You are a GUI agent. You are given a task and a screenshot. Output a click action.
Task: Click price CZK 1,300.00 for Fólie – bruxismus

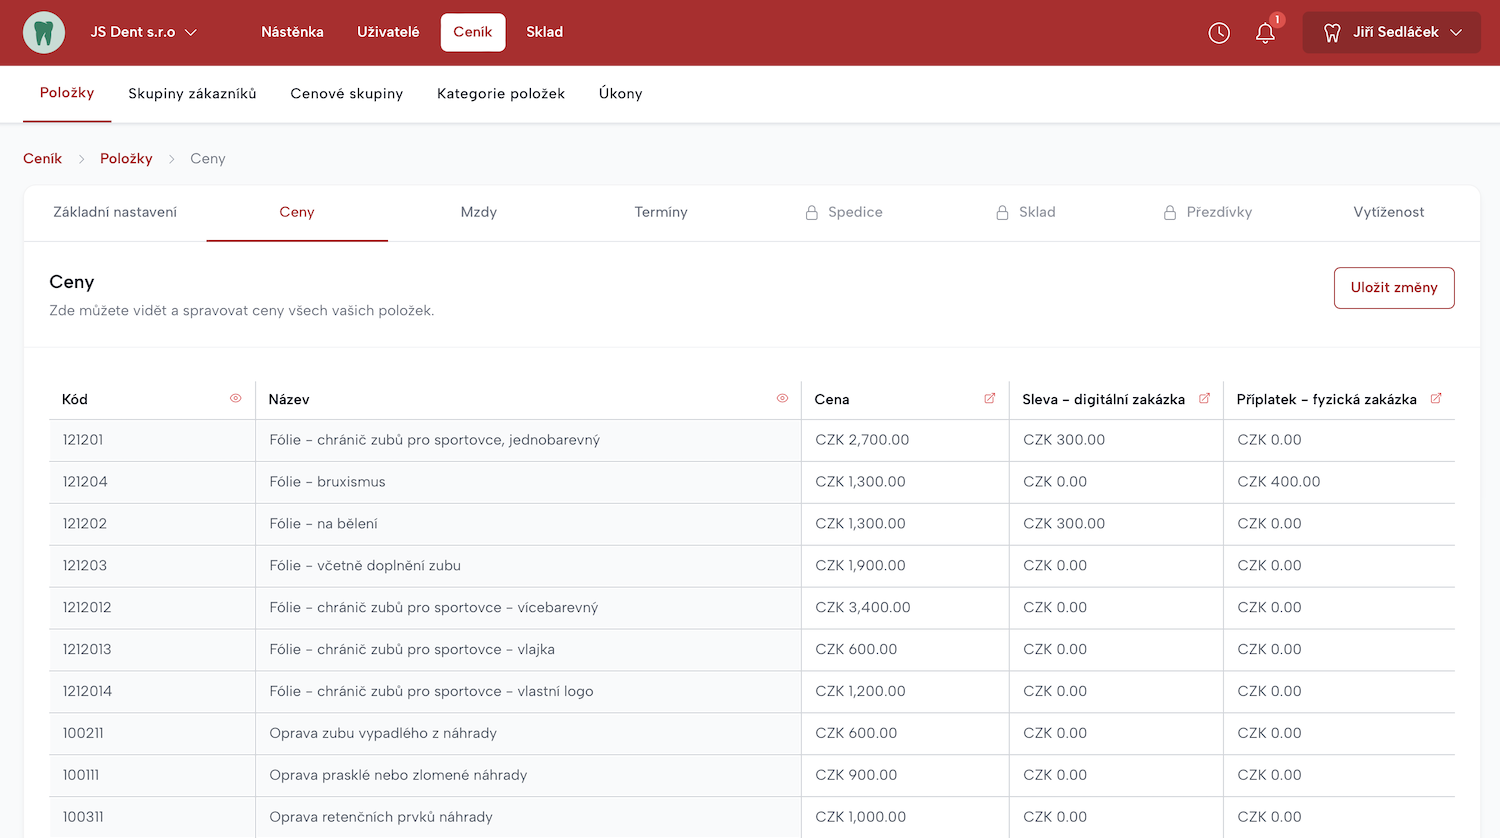861,482
